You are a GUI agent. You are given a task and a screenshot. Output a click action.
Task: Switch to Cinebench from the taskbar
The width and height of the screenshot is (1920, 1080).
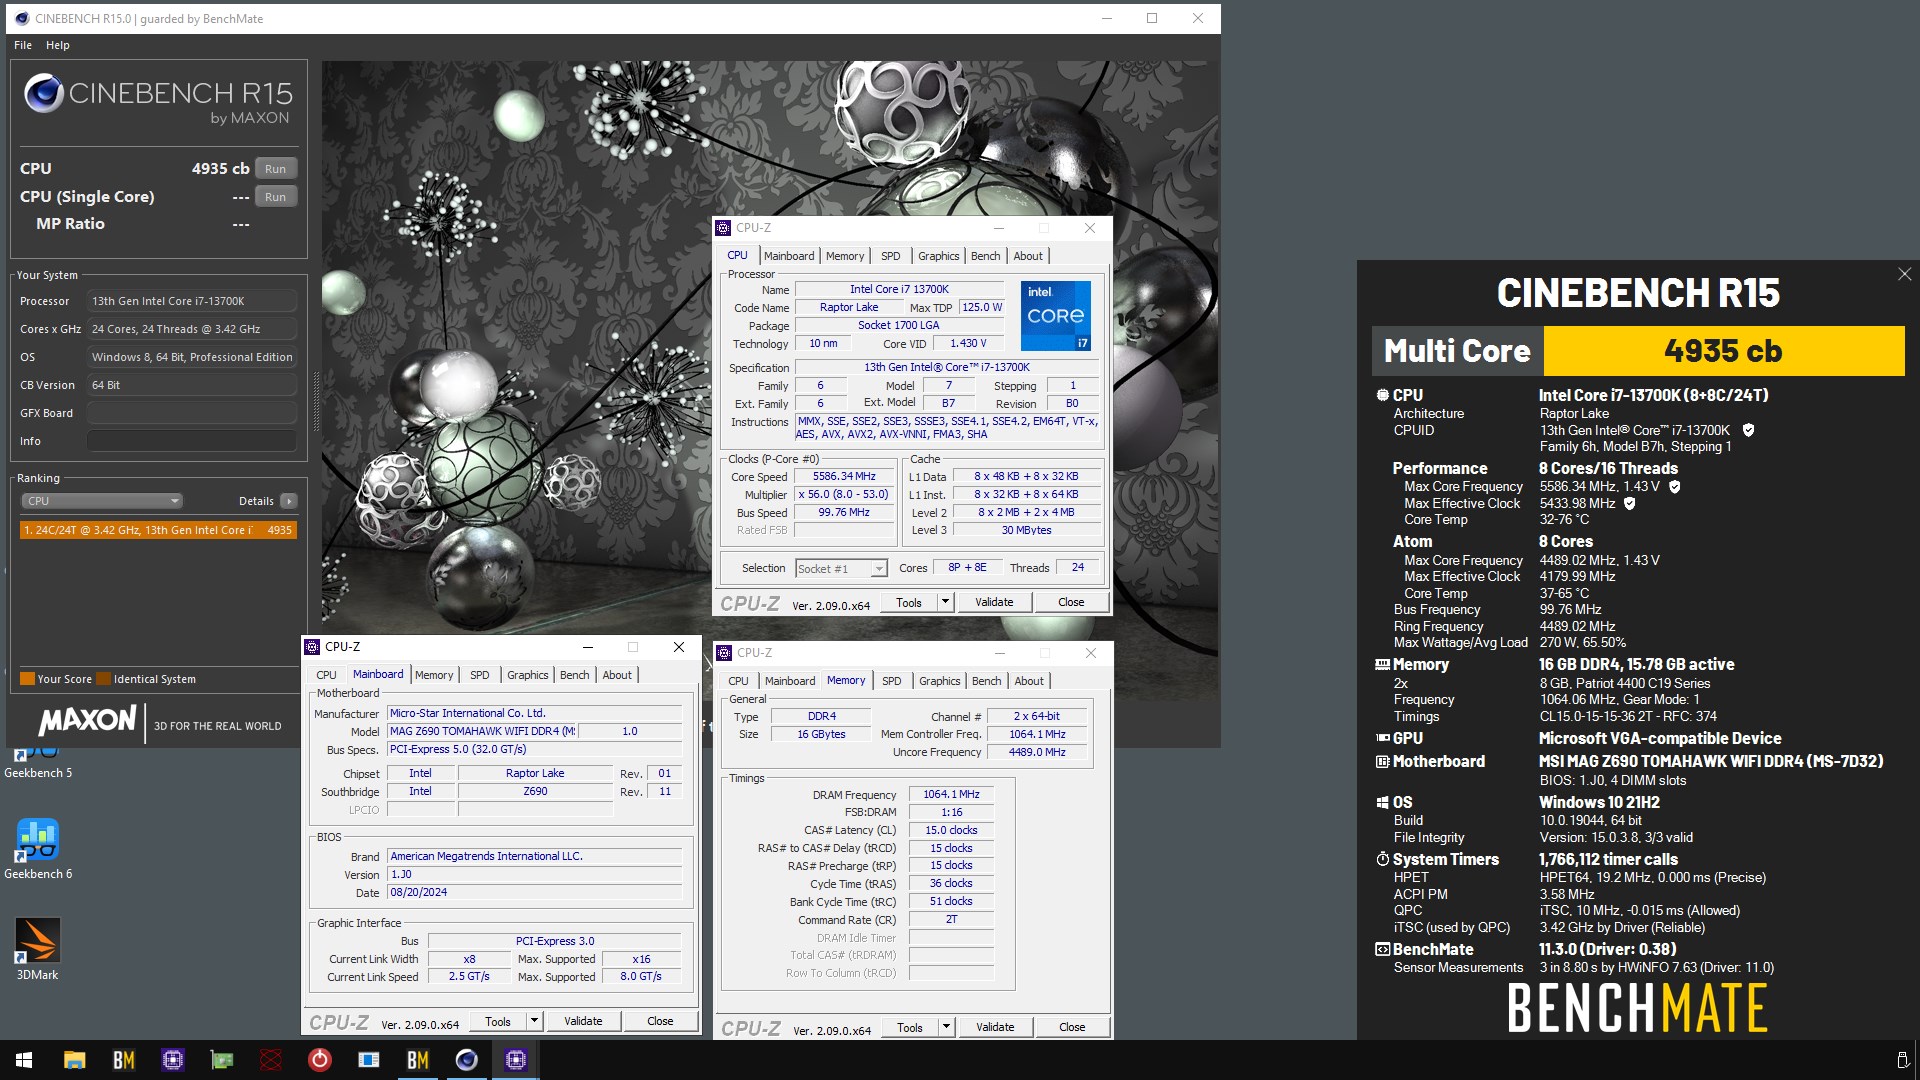(466, 1060)
